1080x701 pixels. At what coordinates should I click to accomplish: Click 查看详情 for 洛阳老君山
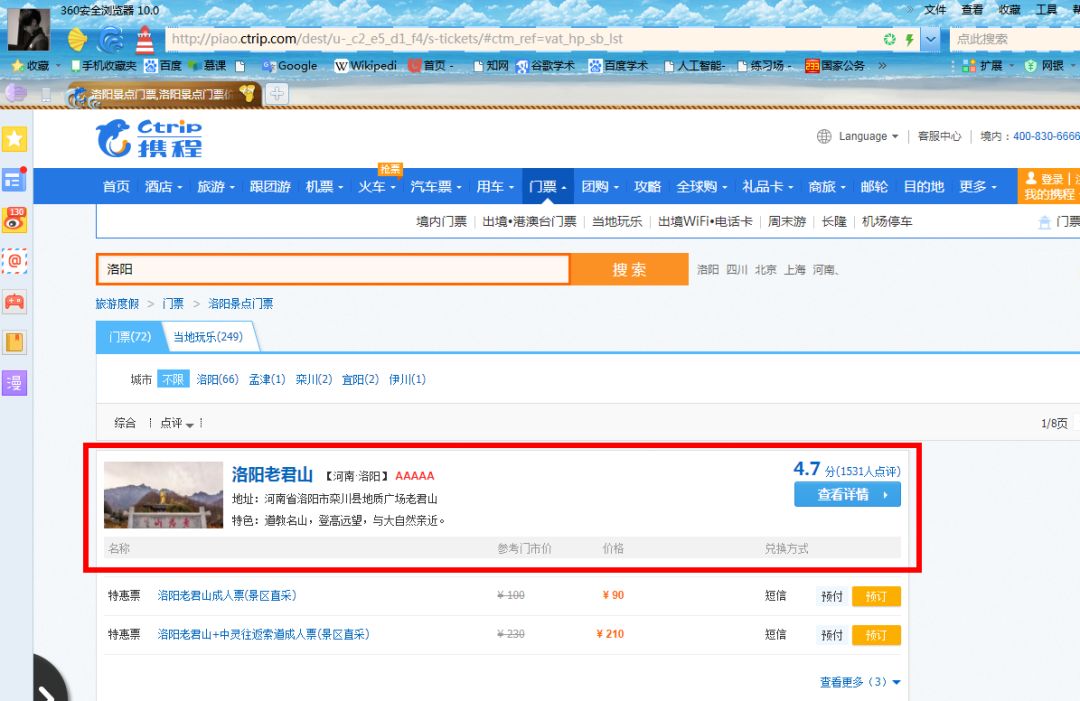click(x=847, y=494)
